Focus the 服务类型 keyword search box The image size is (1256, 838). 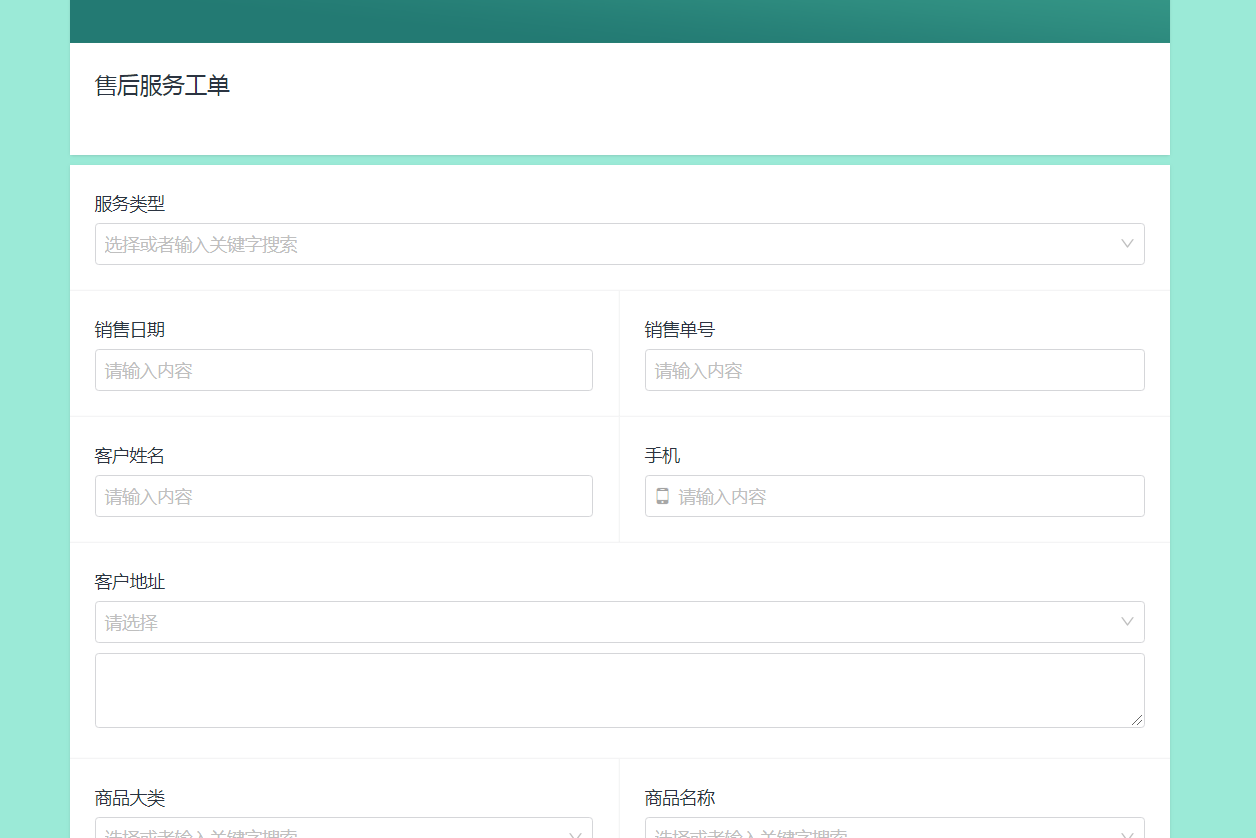(620, 244)
